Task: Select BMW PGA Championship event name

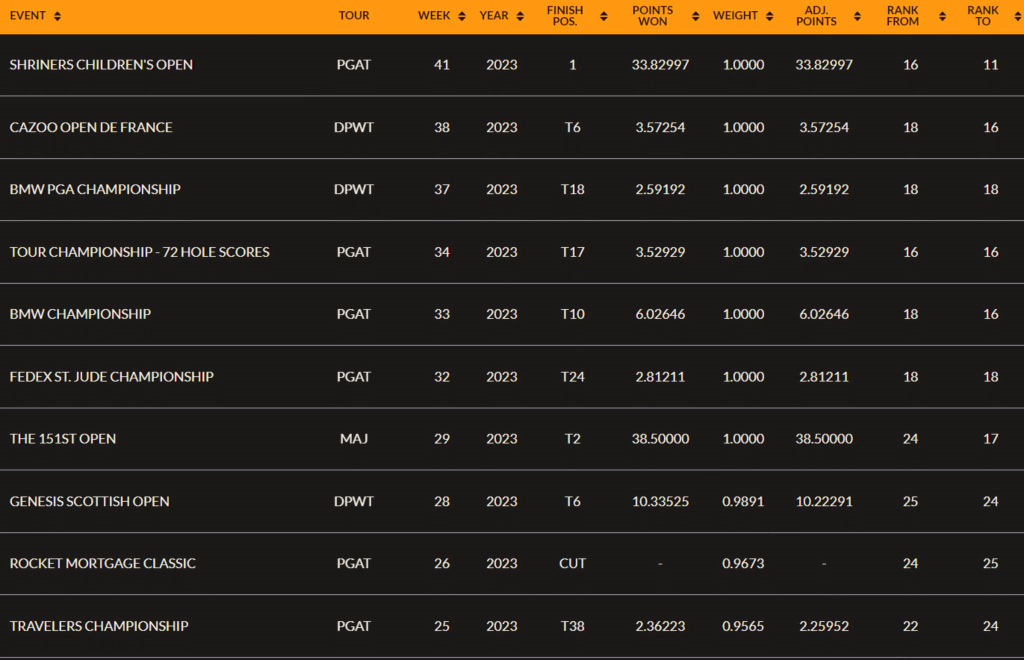Action: [95, 189]
